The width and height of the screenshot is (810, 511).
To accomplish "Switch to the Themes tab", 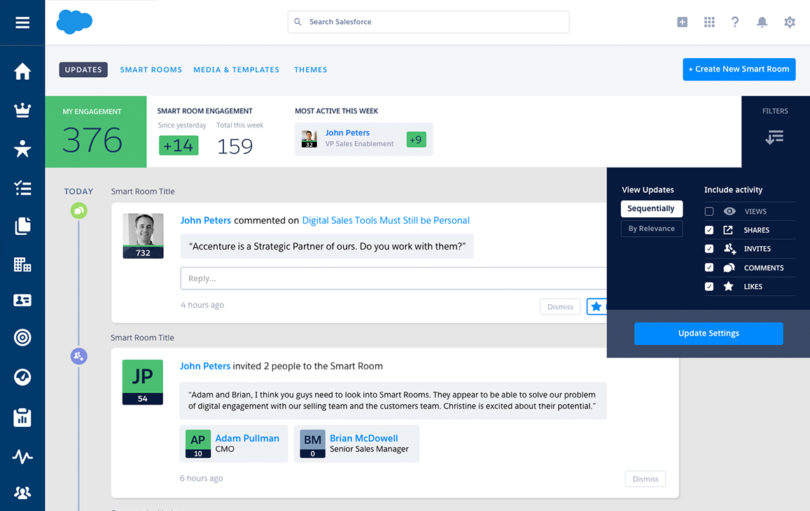I will pos(310,70).
